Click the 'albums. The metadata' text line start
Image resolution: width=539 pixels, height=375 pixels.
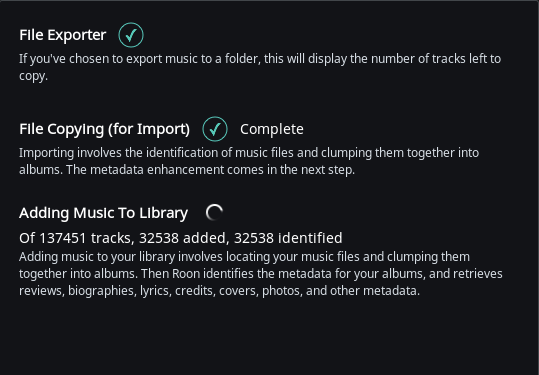pos(81,169)
